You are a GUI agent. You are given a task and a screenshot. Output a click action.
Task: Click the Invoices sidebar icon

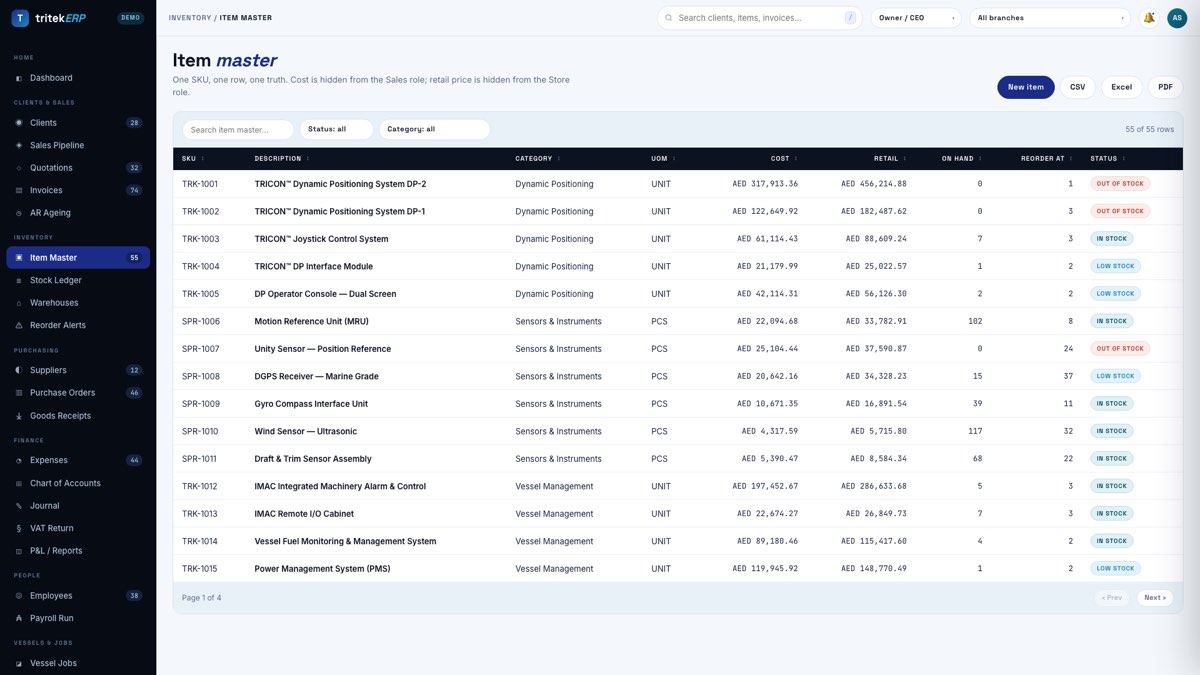[x=19, y=190]
